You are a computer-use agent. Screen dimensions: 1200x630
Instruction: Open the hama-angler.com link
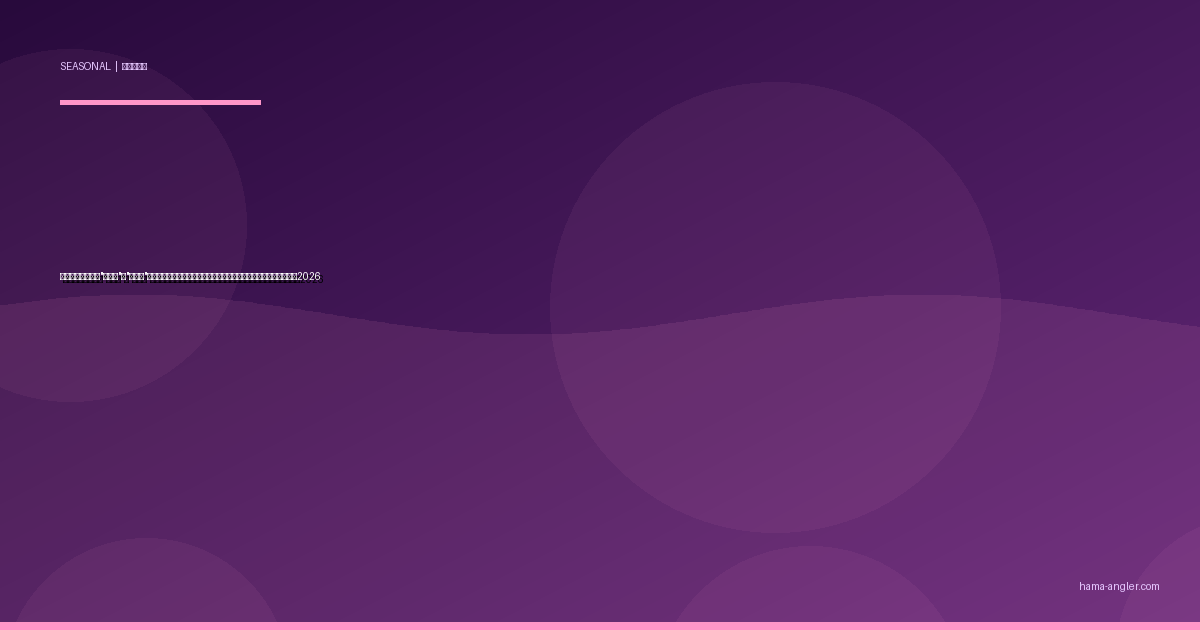(1118, 587)
